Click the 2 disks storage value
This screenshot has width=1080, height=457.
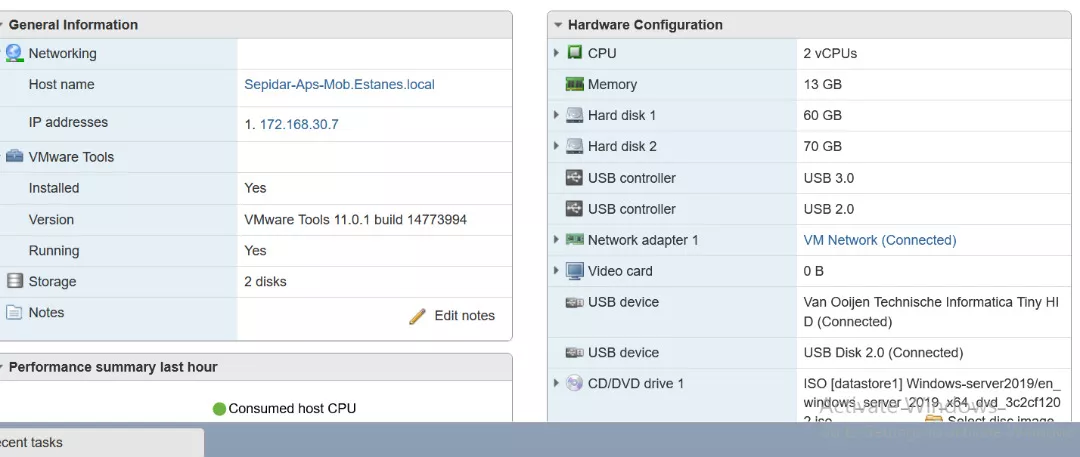pyautogui.click(x=265, y=281)
